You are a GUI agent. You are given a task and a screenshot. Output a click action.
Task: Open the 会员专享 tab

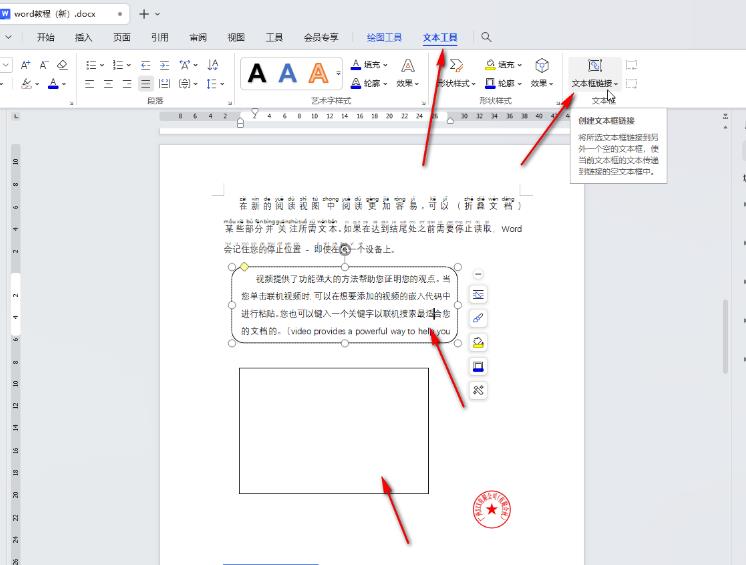(x=321, y=37)
